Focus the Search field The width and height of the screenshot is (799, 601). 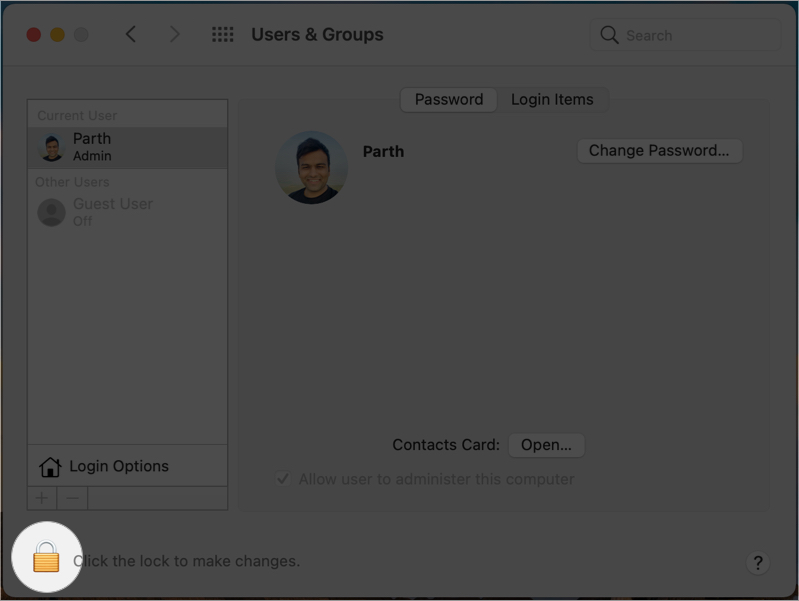tap(685, 35)
